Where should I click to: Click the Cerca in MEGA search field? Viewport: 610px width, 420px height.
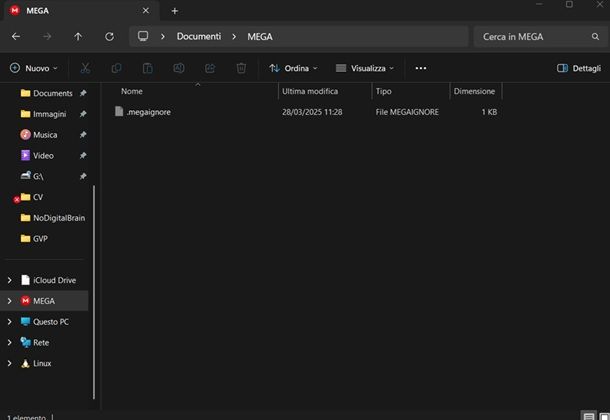click(538, 37)
